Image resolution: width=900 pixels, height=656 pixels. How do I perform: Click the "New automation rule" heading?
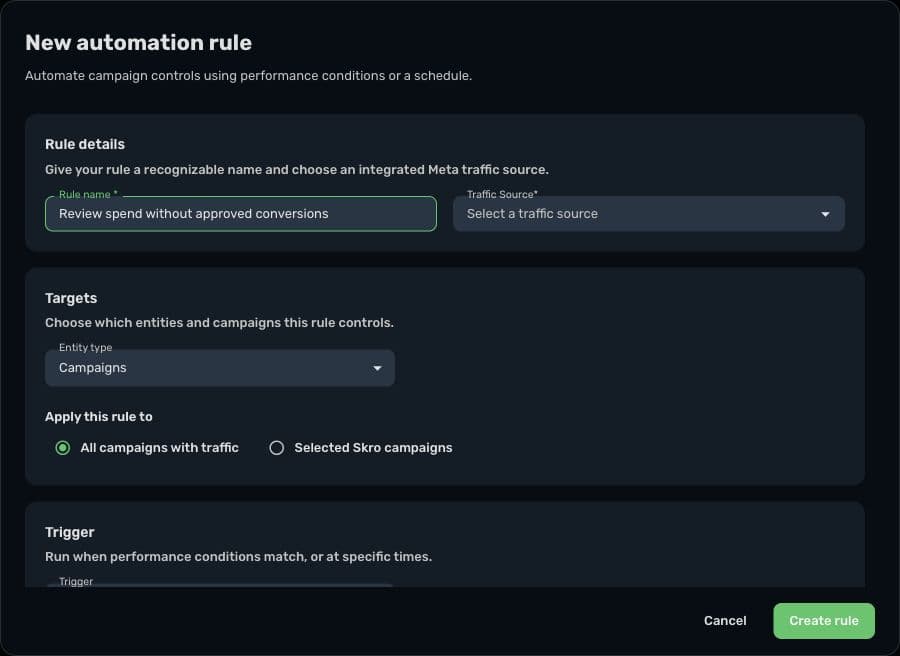pos(138,42)
